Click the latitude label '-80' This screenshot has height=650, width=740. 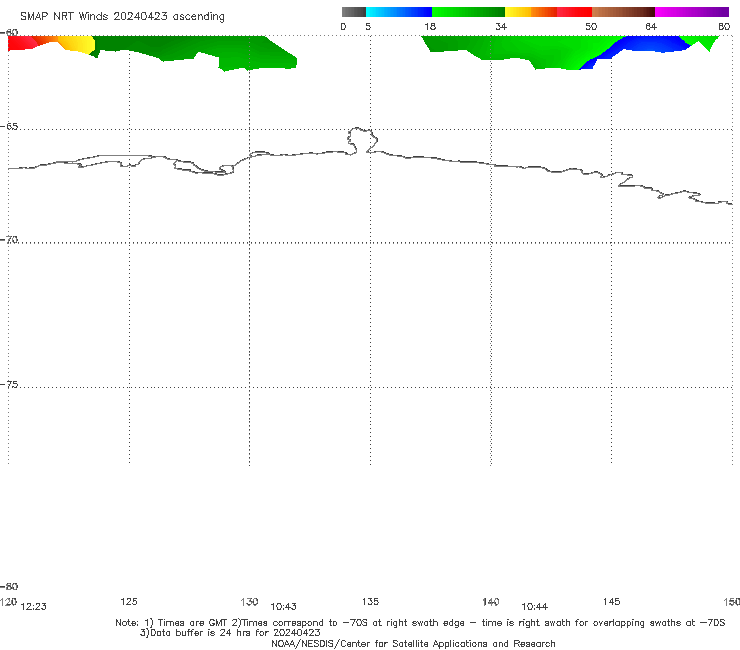point(9,586)
